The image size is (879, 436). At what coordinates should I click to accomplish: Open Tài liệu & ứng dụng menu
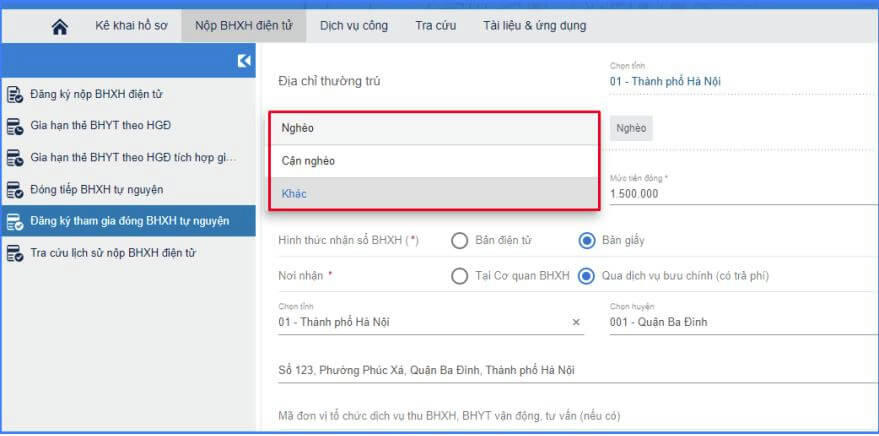click(535, 26)
